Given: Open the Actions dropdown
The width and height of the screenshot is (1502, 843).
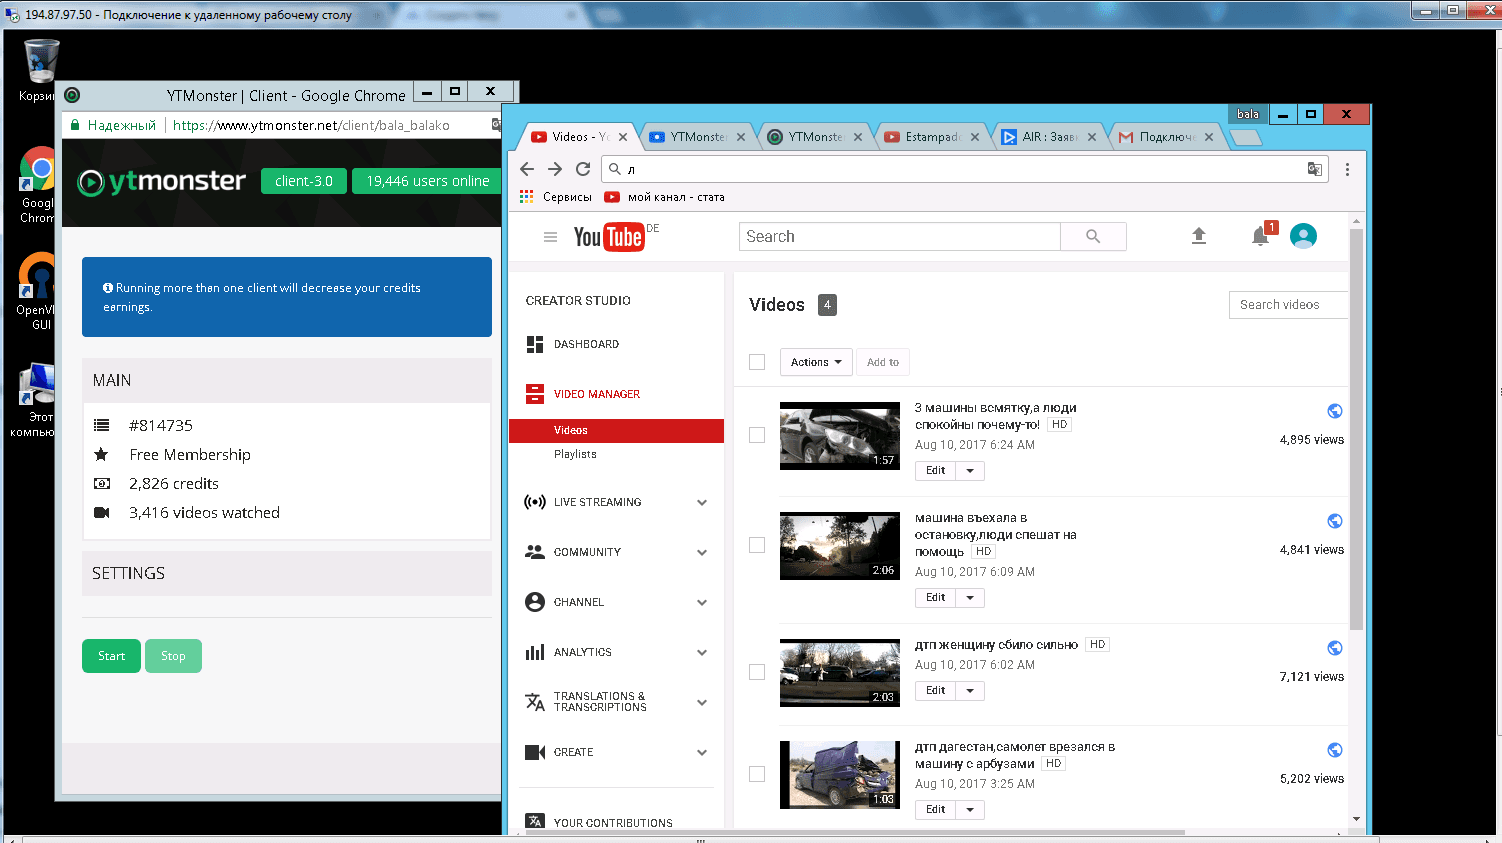Looking at the screenshot, I should (x=816, y=362).
